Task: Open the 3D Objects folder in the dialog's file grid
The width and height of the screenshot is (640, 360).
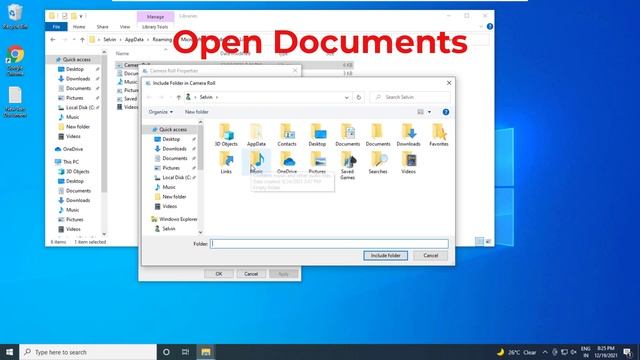Action: (226, 135)
